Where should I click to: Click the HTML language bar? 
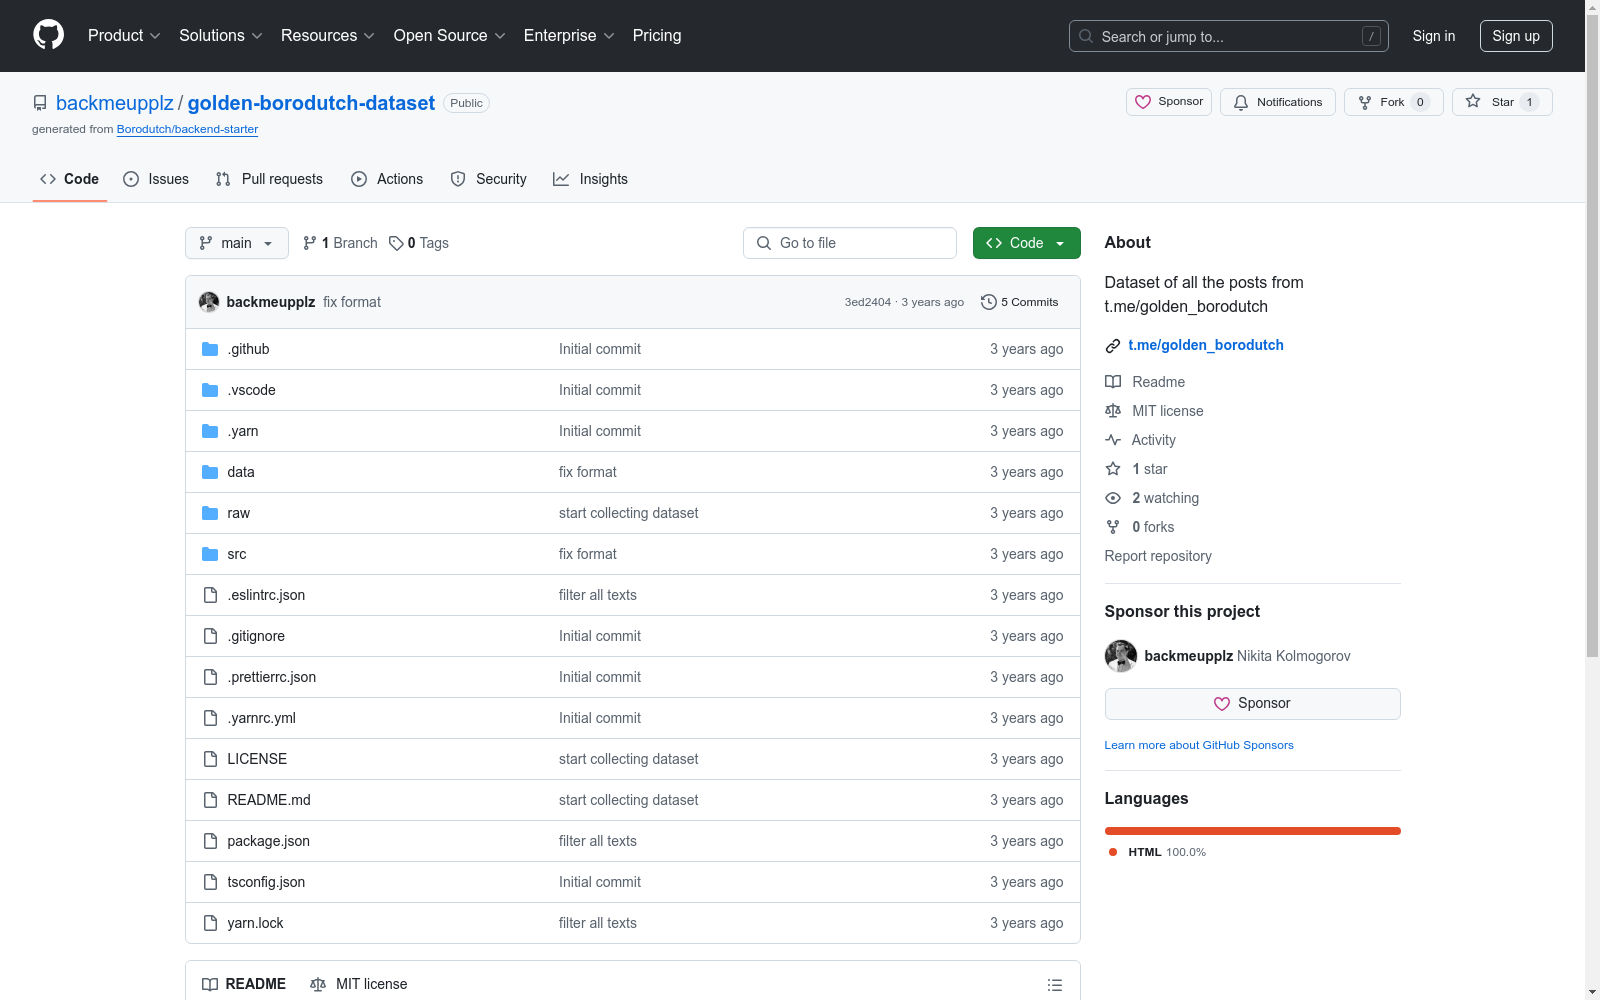[x=1252, y=831]
